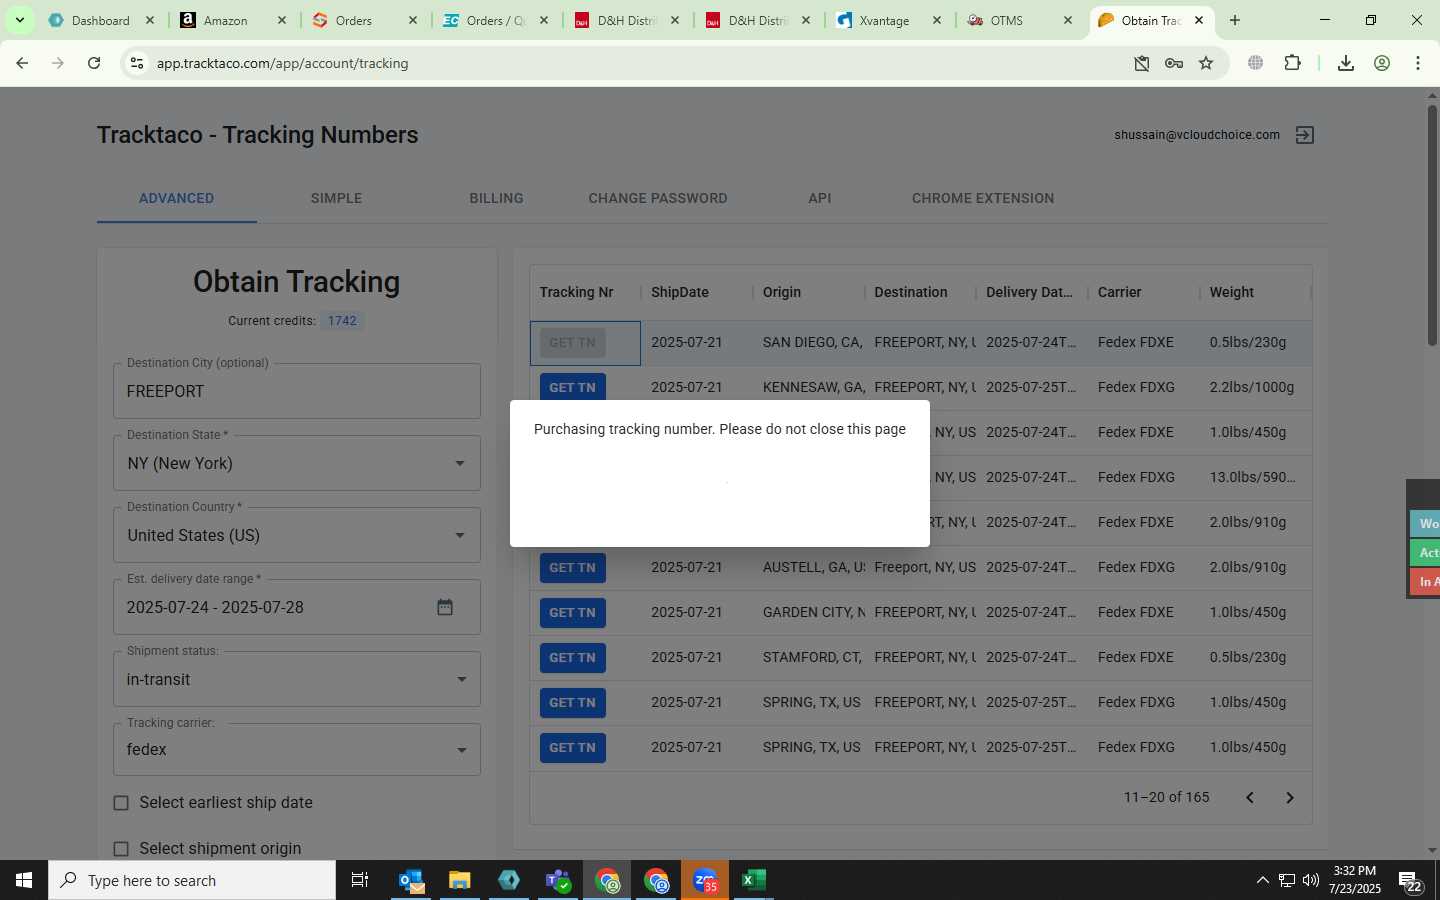Select the ADVANCED tab

pos(176,198)
